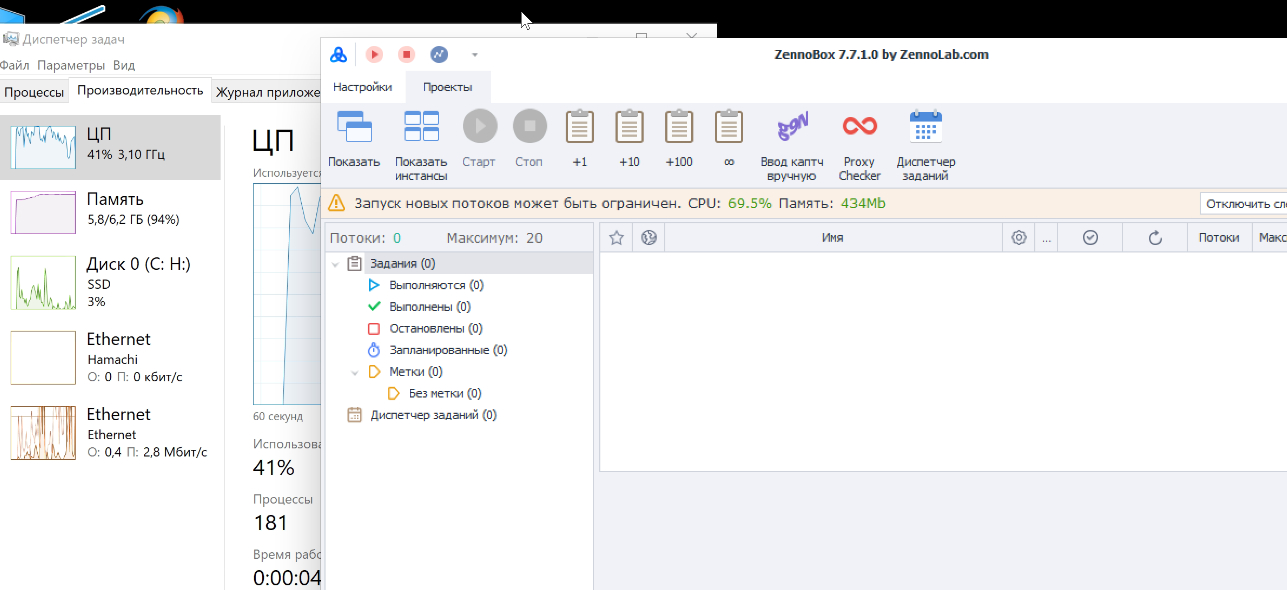Open Файл menu in Task Manager

click(x=14, y=65)
